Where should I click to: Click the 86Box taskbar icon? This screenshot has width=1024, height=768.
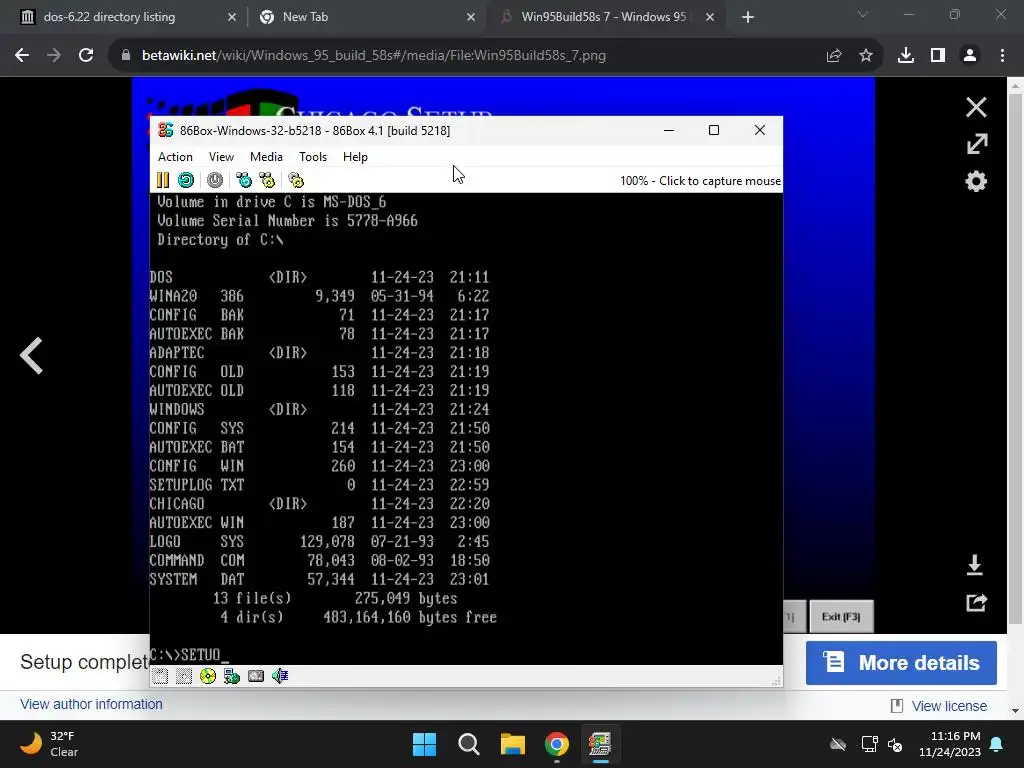tap(600, 744)
